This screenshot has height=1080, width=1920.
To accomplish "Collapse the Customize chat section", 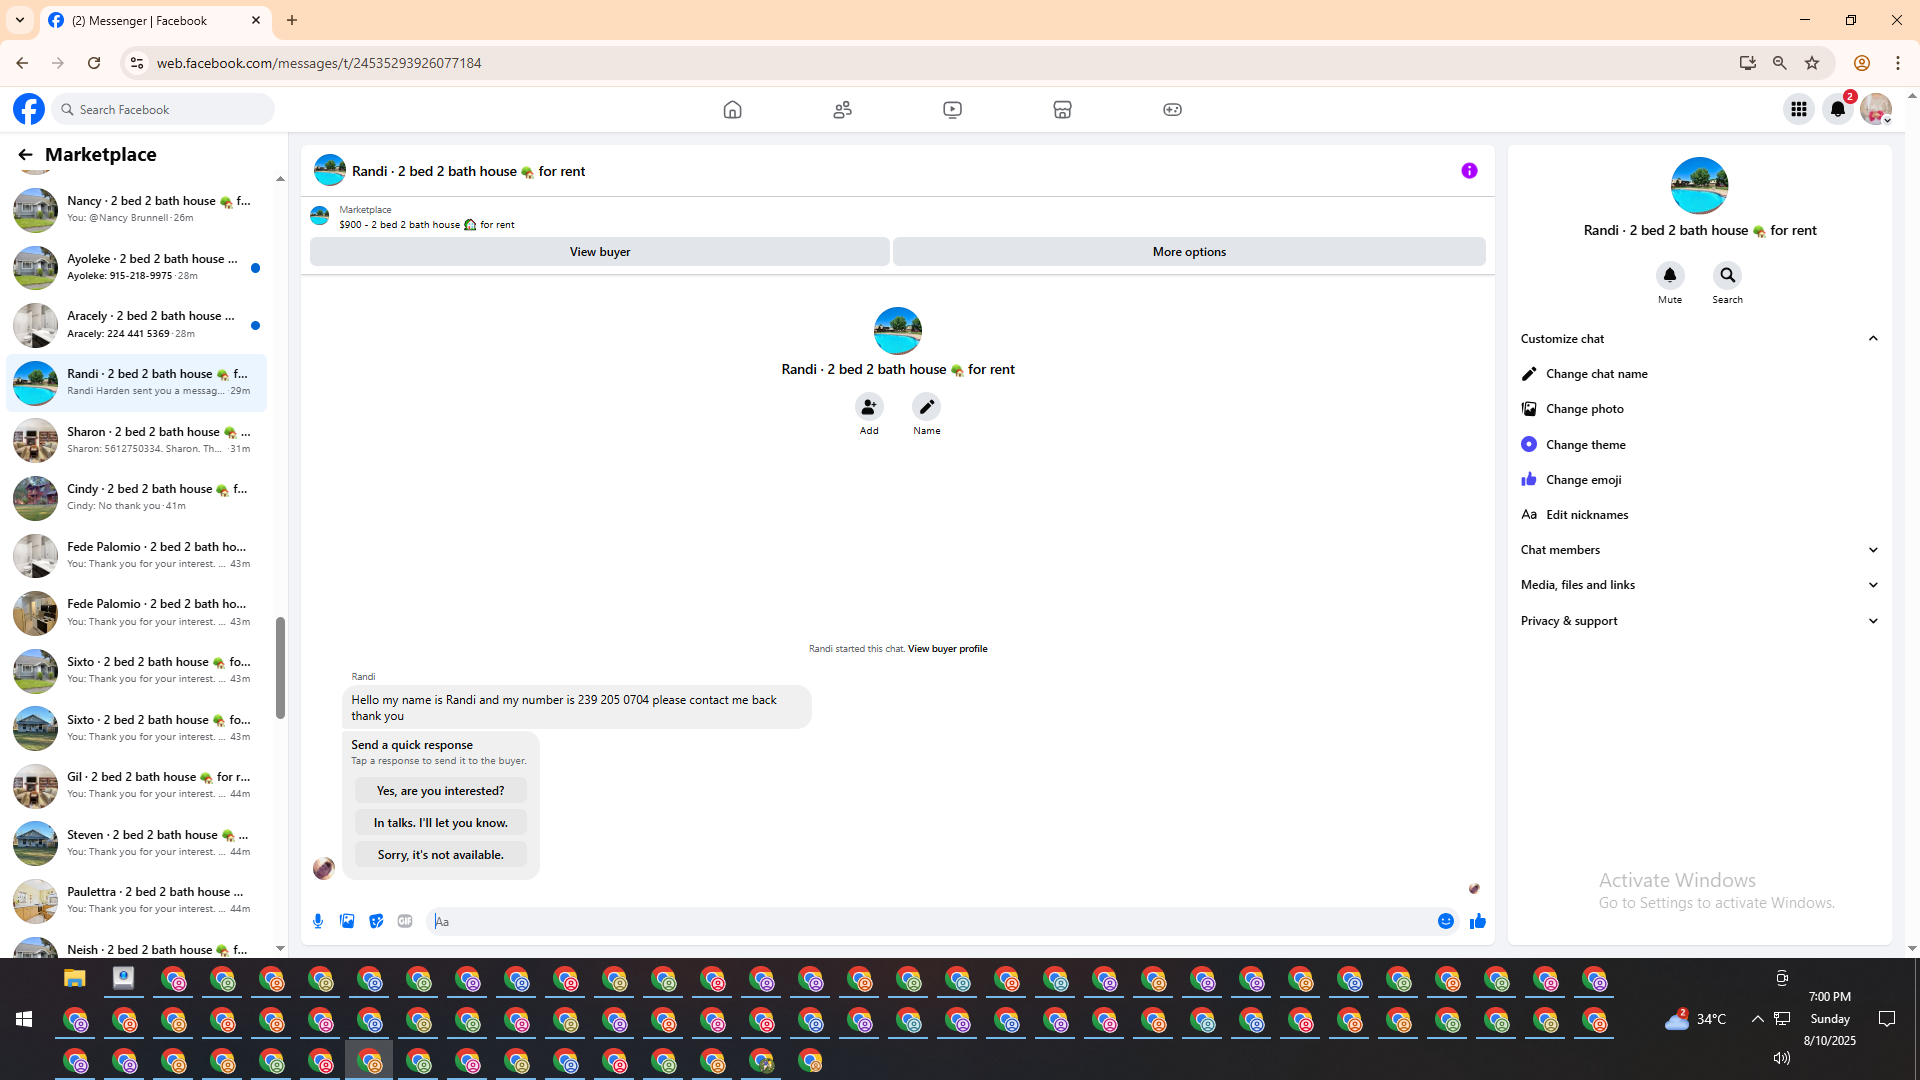I will click(1873, 339).
